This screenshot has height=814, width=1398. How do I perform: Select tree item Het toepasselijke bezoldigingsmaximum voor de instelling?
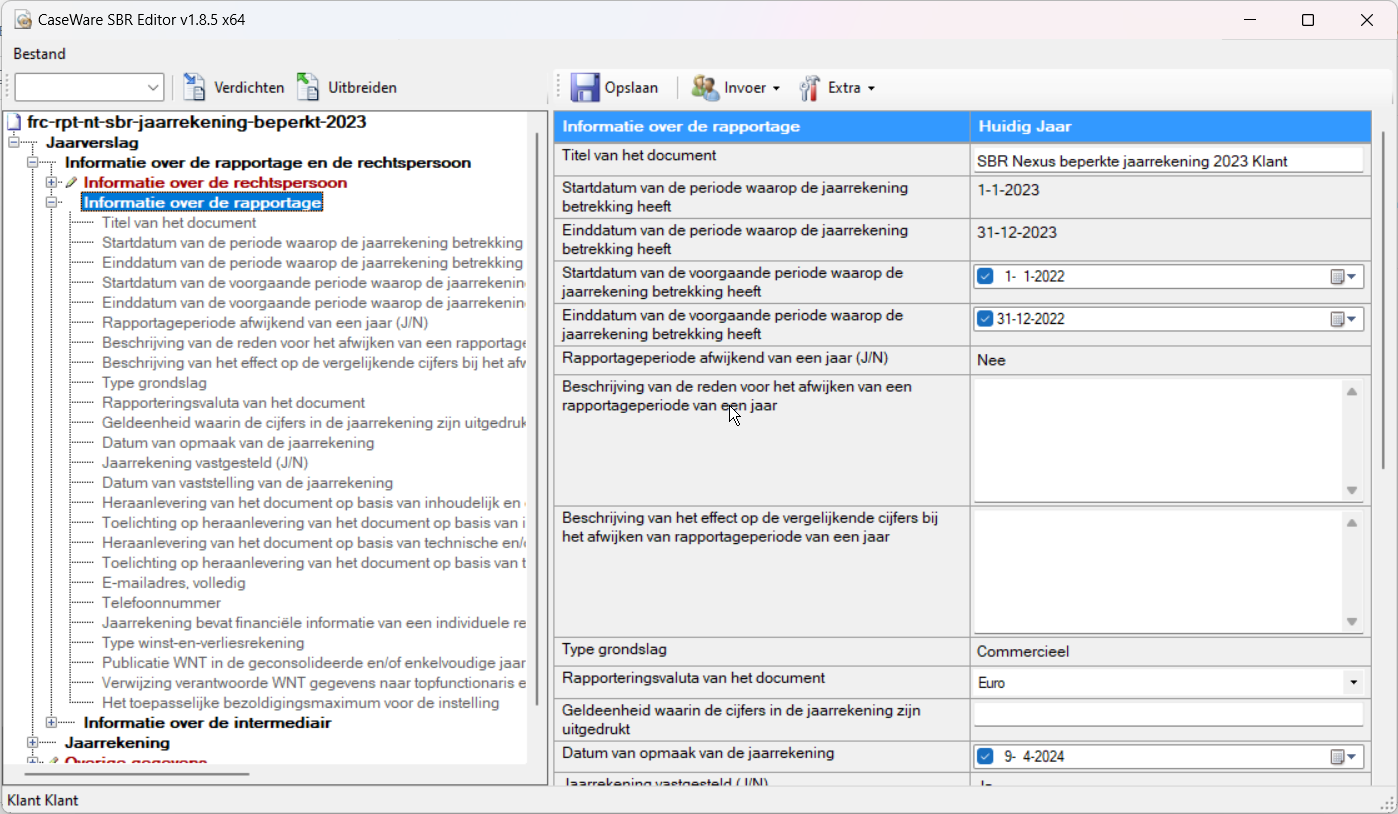(x=300, y=703)
